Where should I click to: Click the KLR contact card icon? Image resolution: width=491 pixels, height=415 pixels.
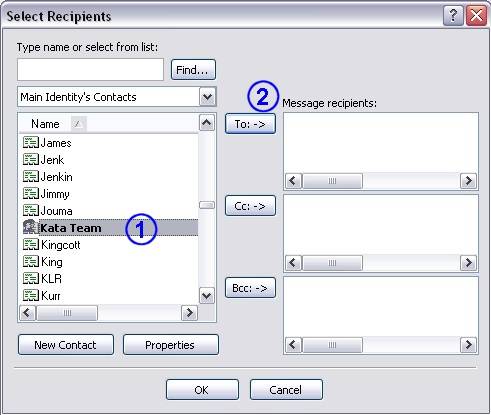point(31,279)
